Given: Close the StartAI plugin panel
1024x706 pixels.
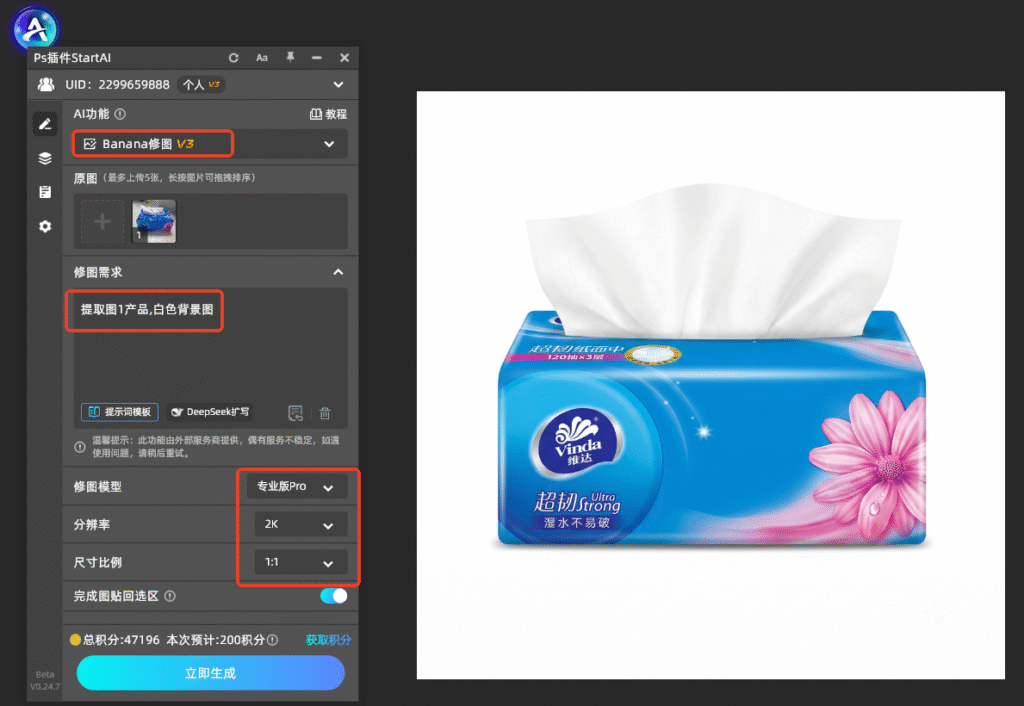Looking at the screenshot, I should [345, 57].
